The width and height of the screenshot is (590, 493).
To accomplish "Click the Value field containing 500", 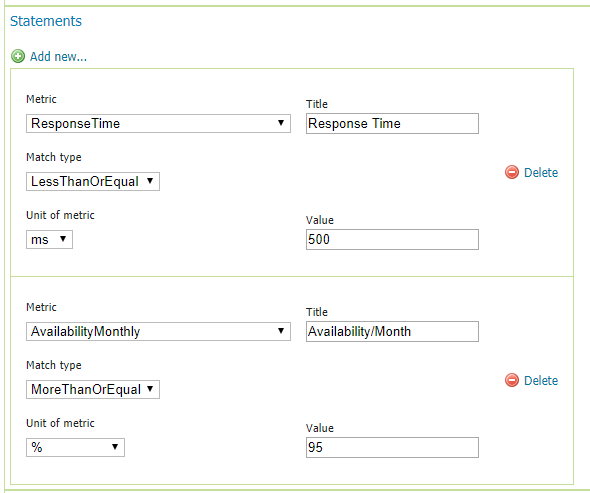I will [392, 239].
